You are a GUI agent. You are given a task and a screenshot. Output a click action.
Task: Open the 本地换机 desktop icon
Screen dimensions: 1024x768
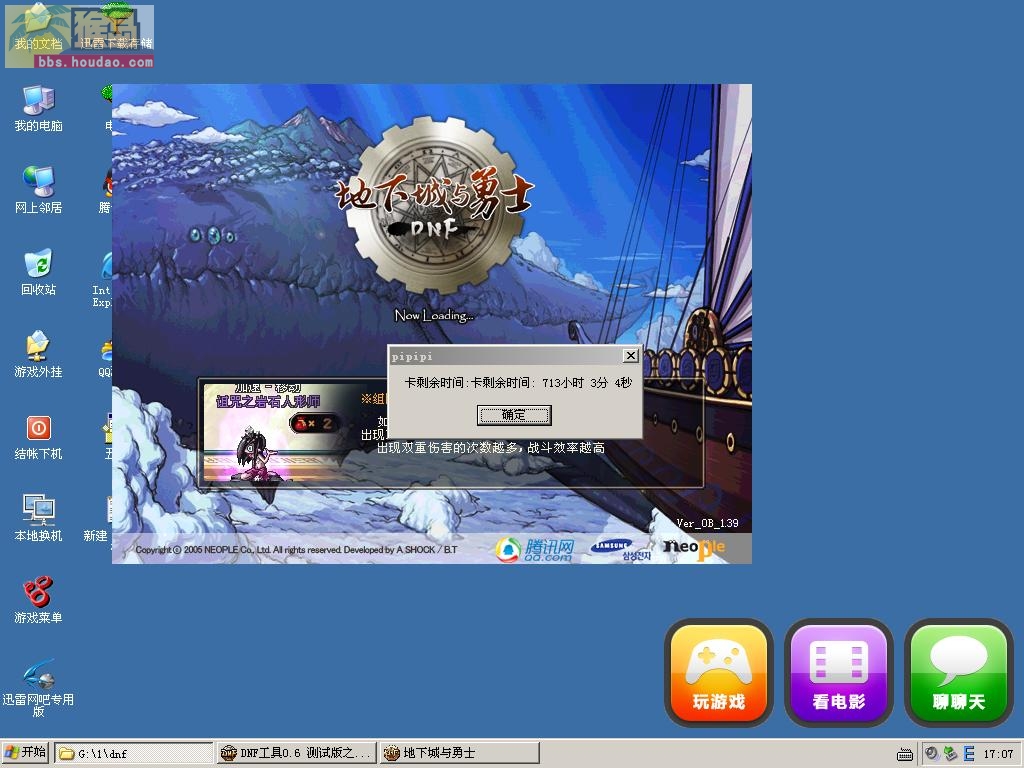[39, 519]
